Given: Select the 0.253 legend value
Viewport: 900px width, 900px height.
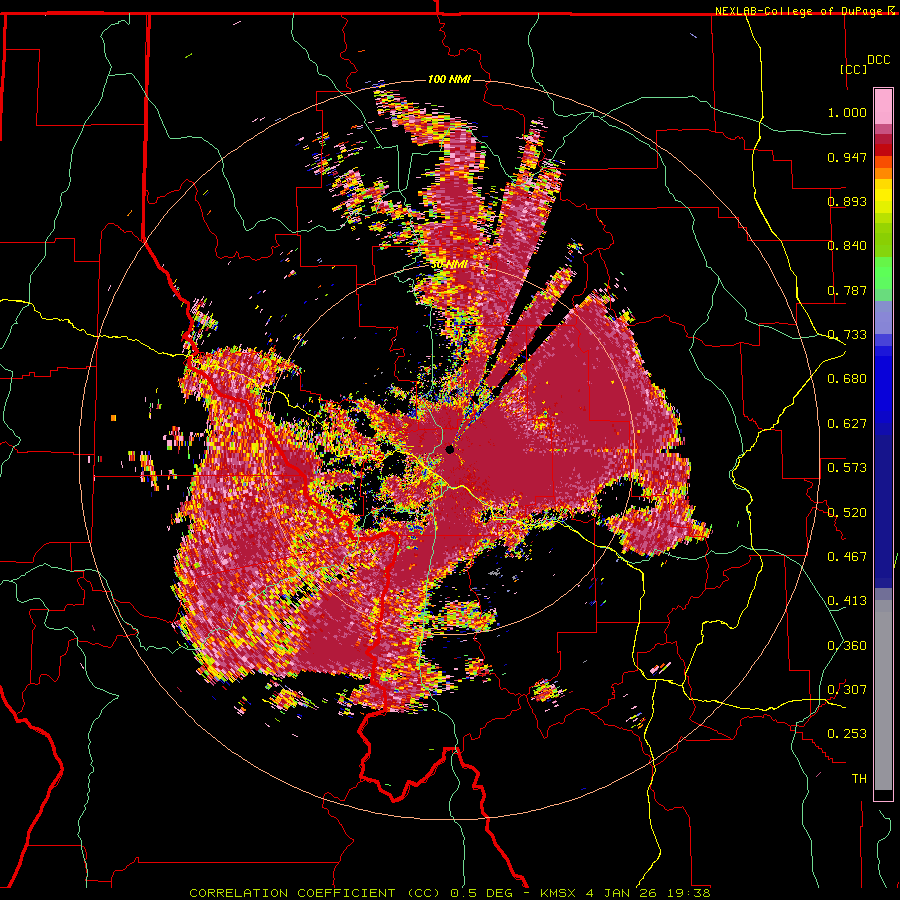Looking at the screenshot, I should (847, 734).
